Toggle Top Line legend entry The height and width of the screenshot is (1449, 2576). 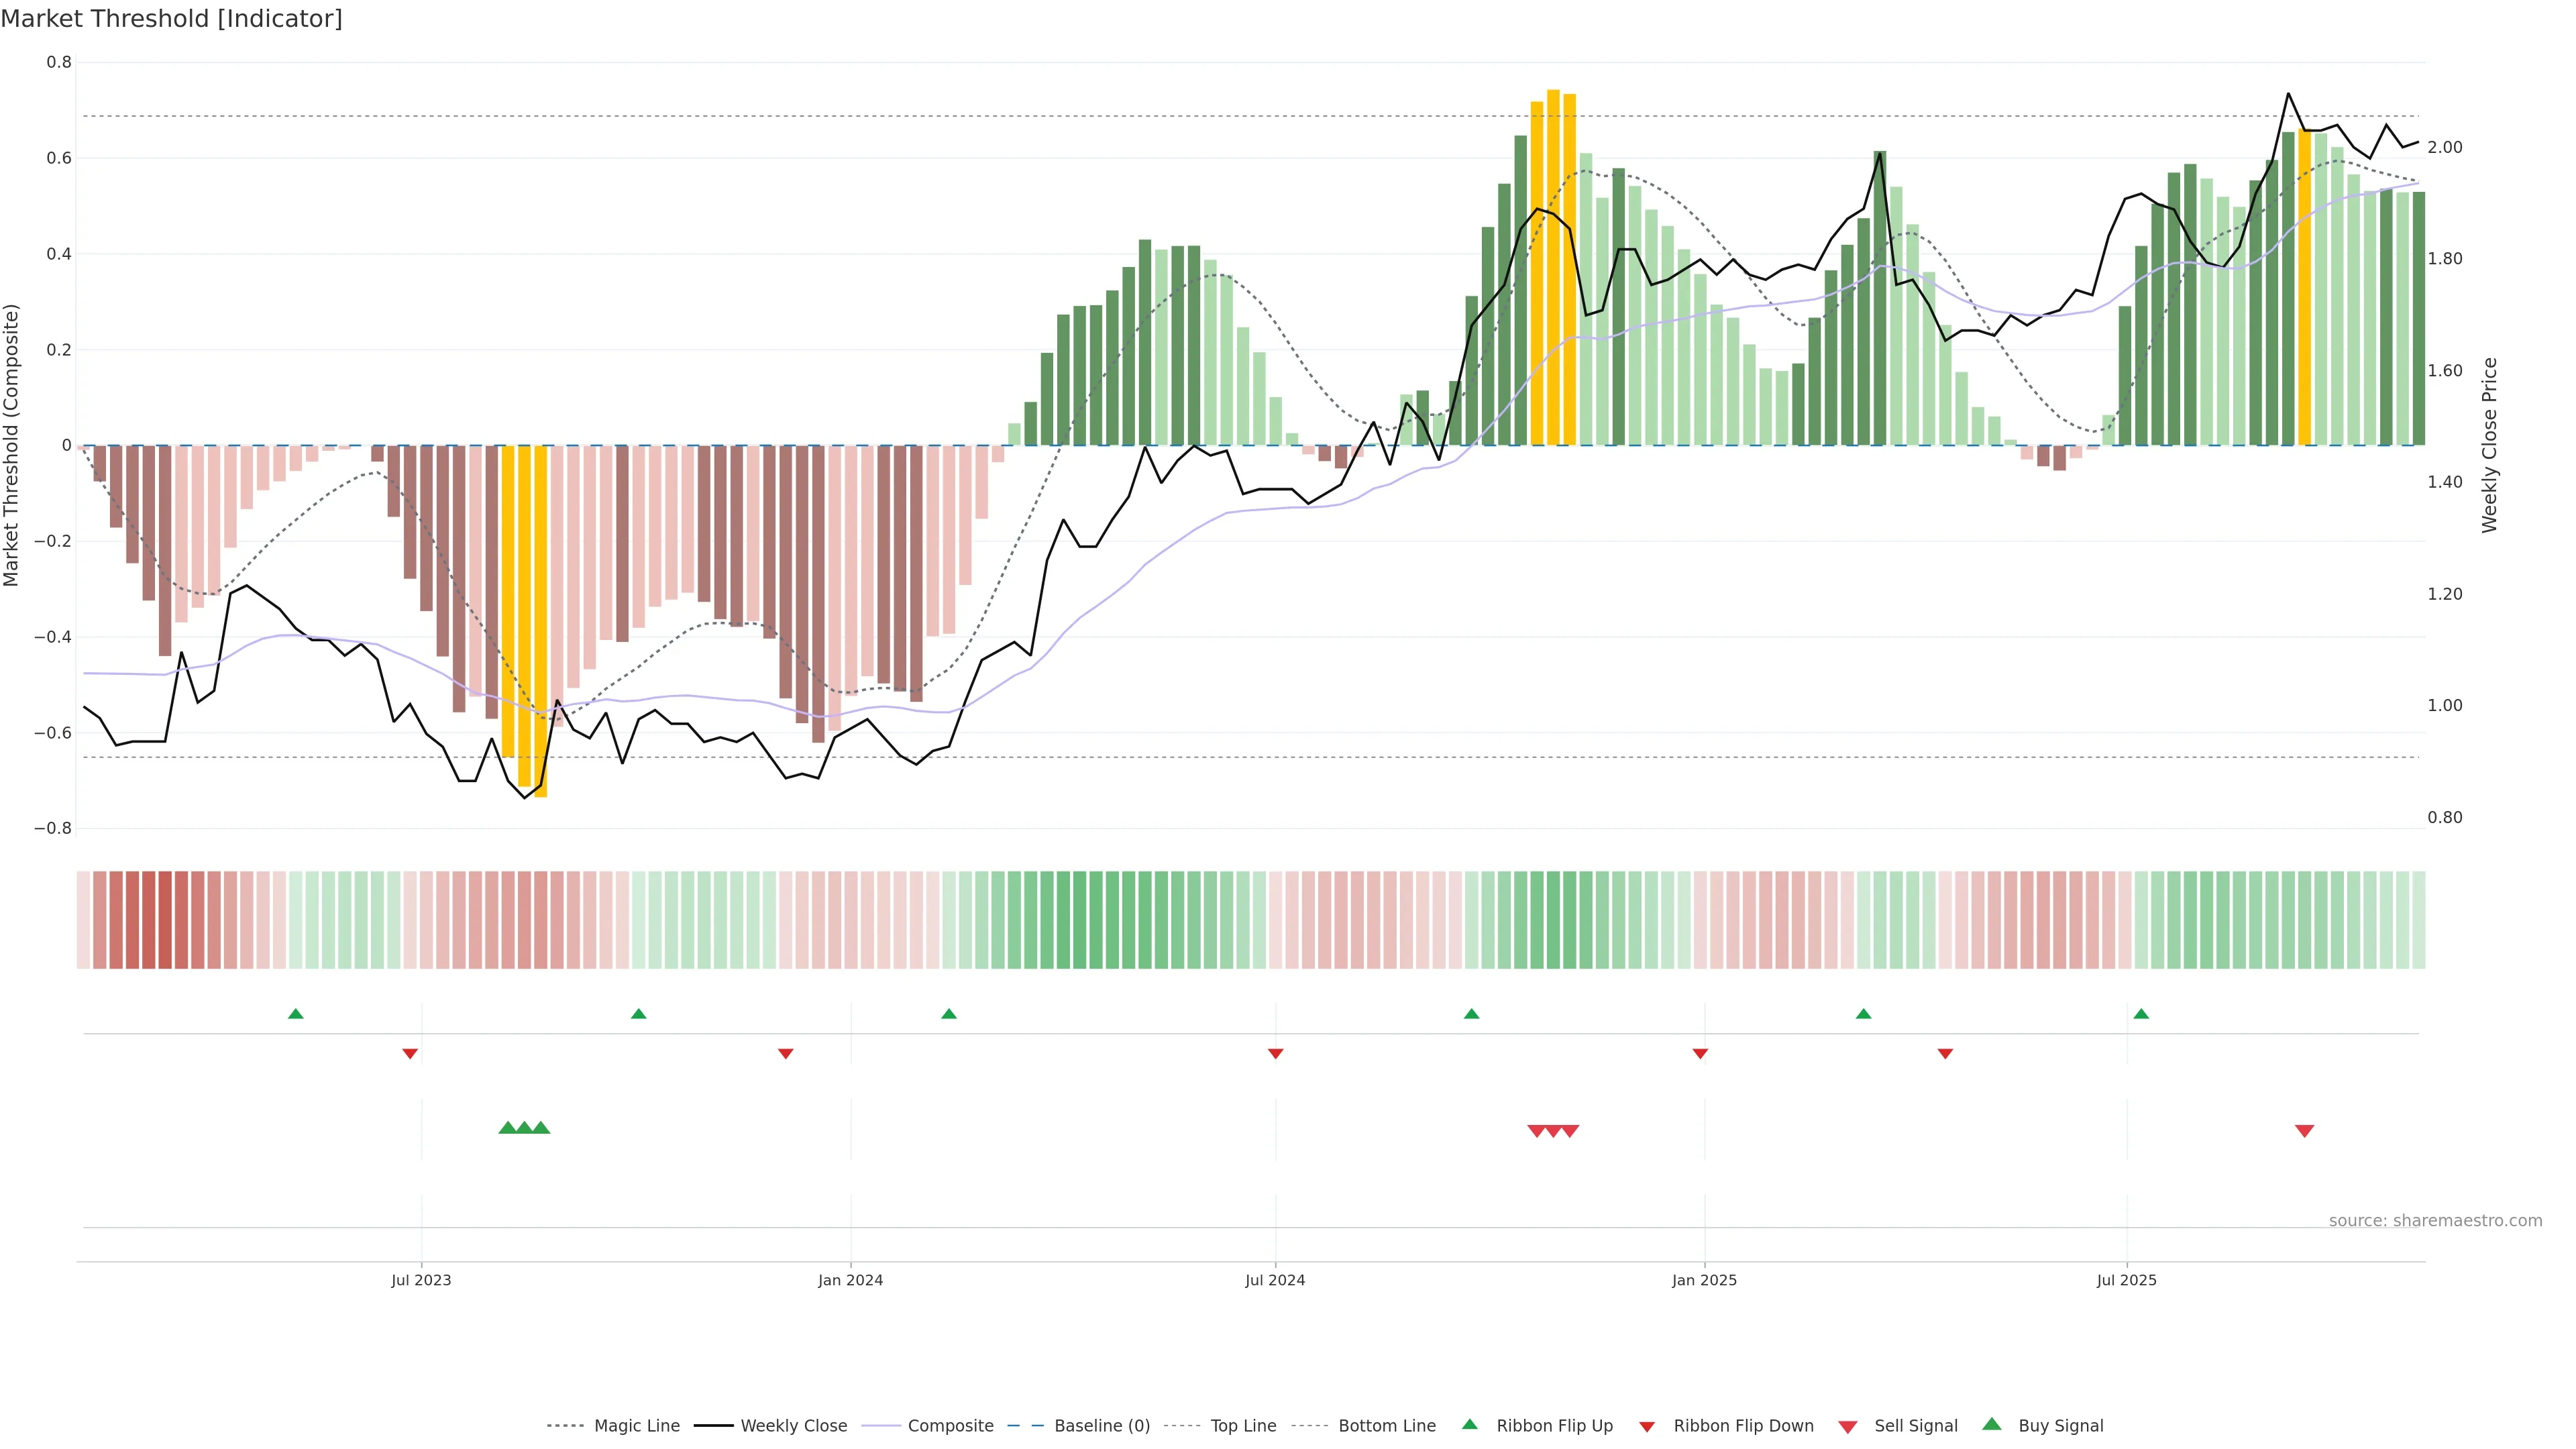point(1243,1426)
